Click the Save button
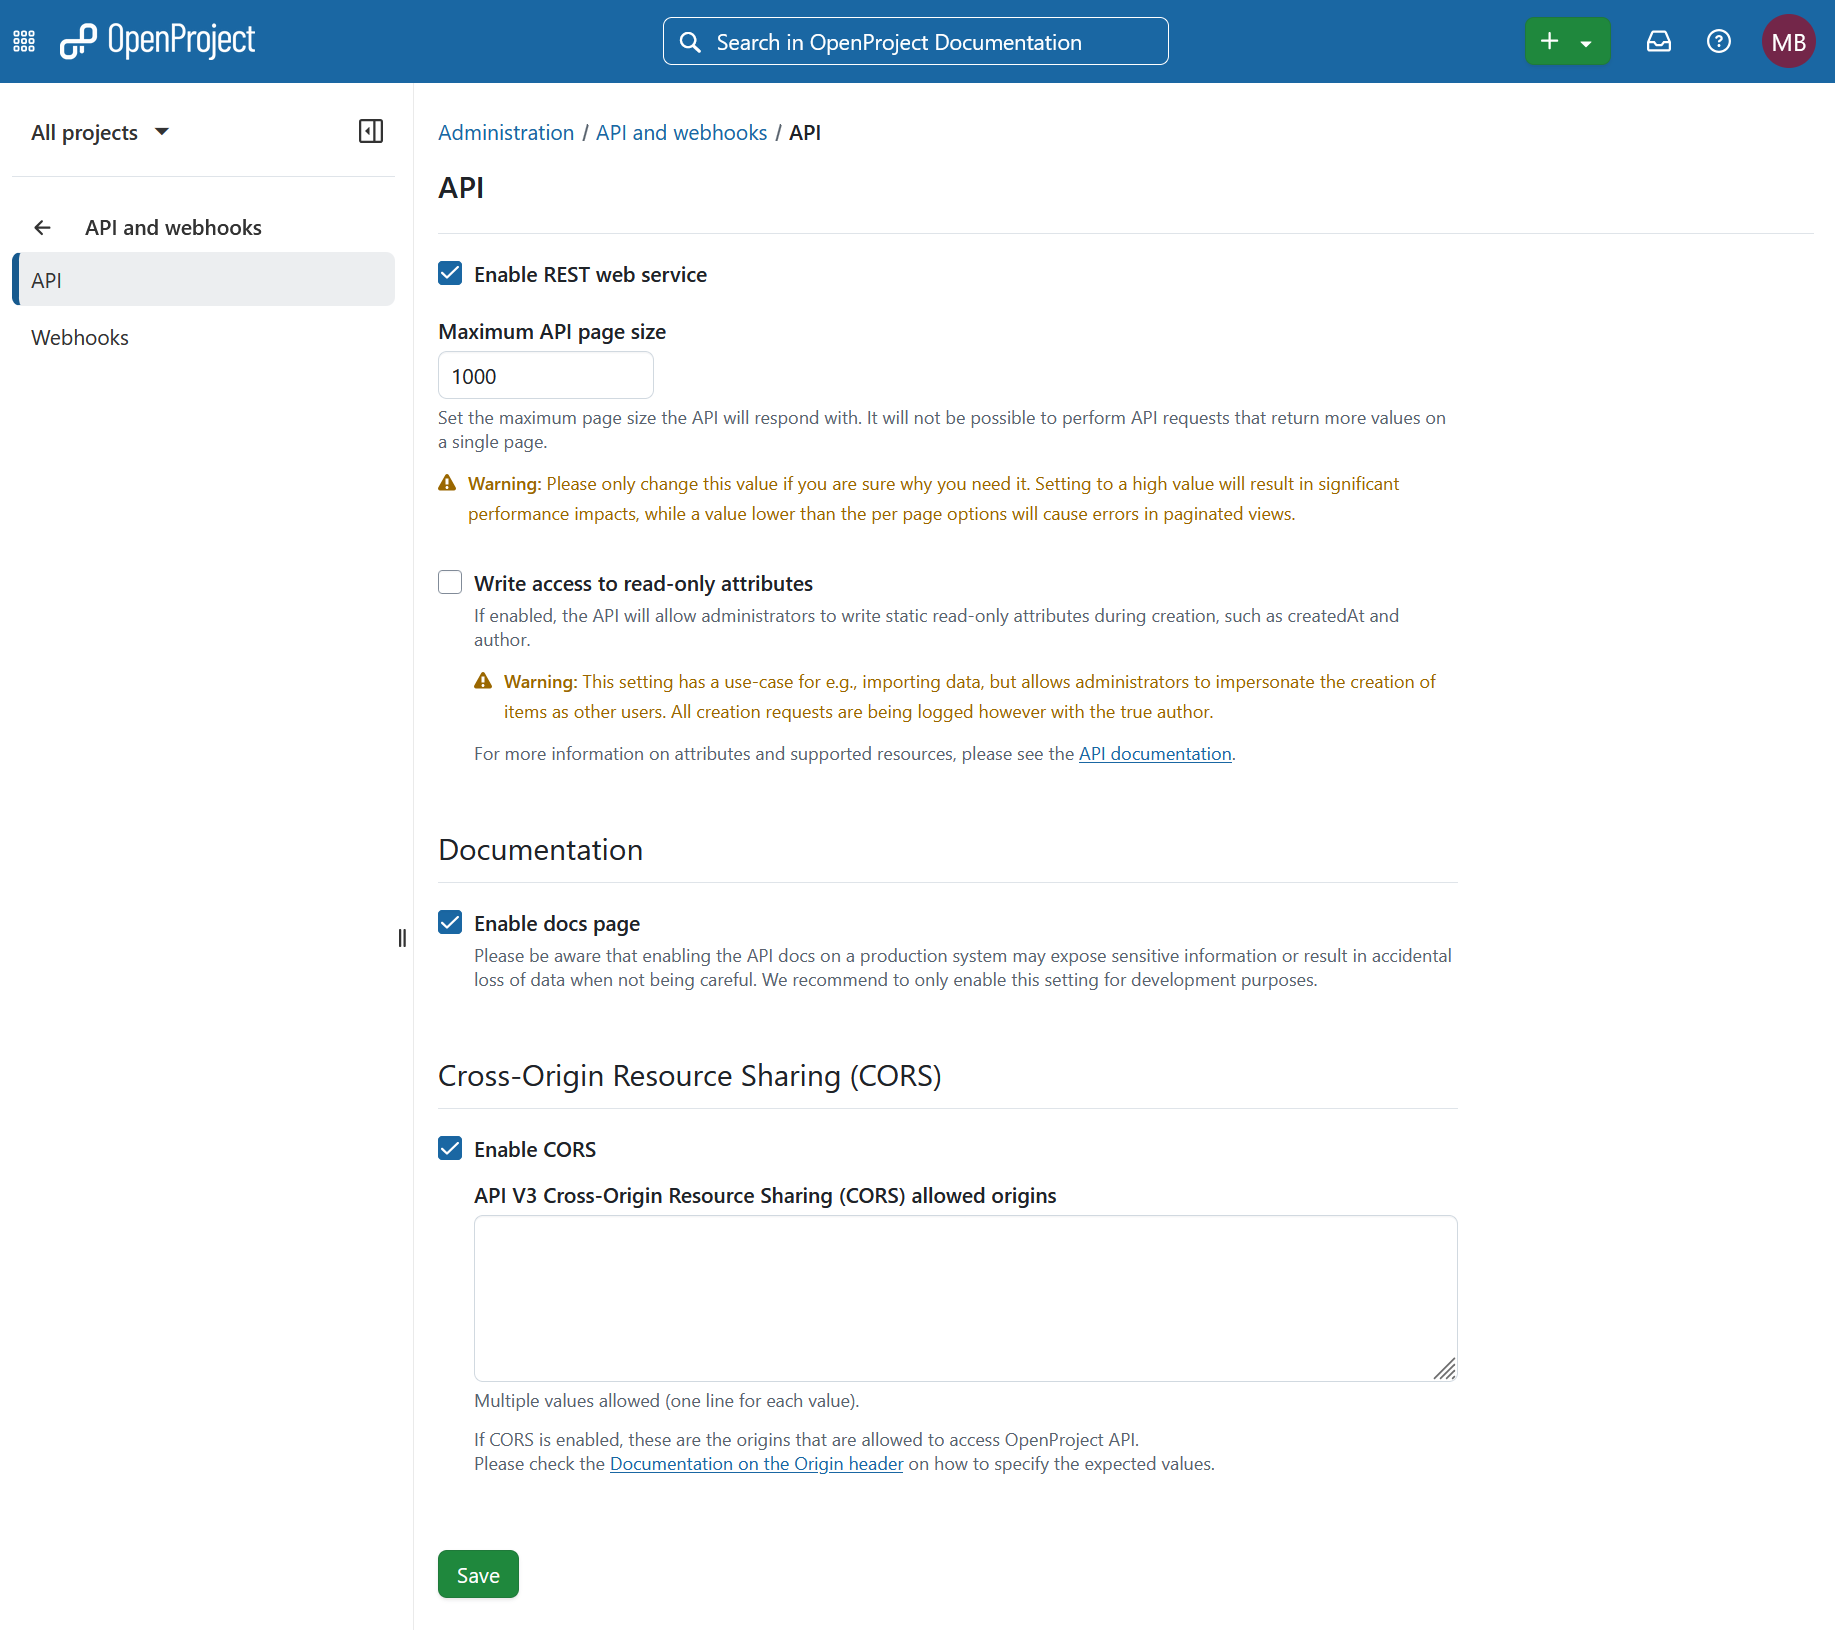This screenshot has height=1630, width=1835. (x=478, y=1573)
